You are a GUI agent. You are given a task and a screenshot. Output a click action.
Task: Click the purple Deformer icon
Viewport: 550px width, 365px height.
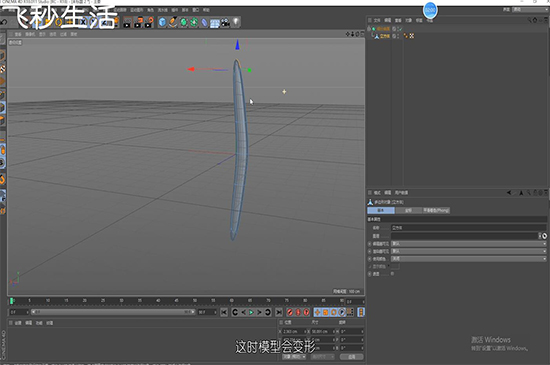pos(204,23)
